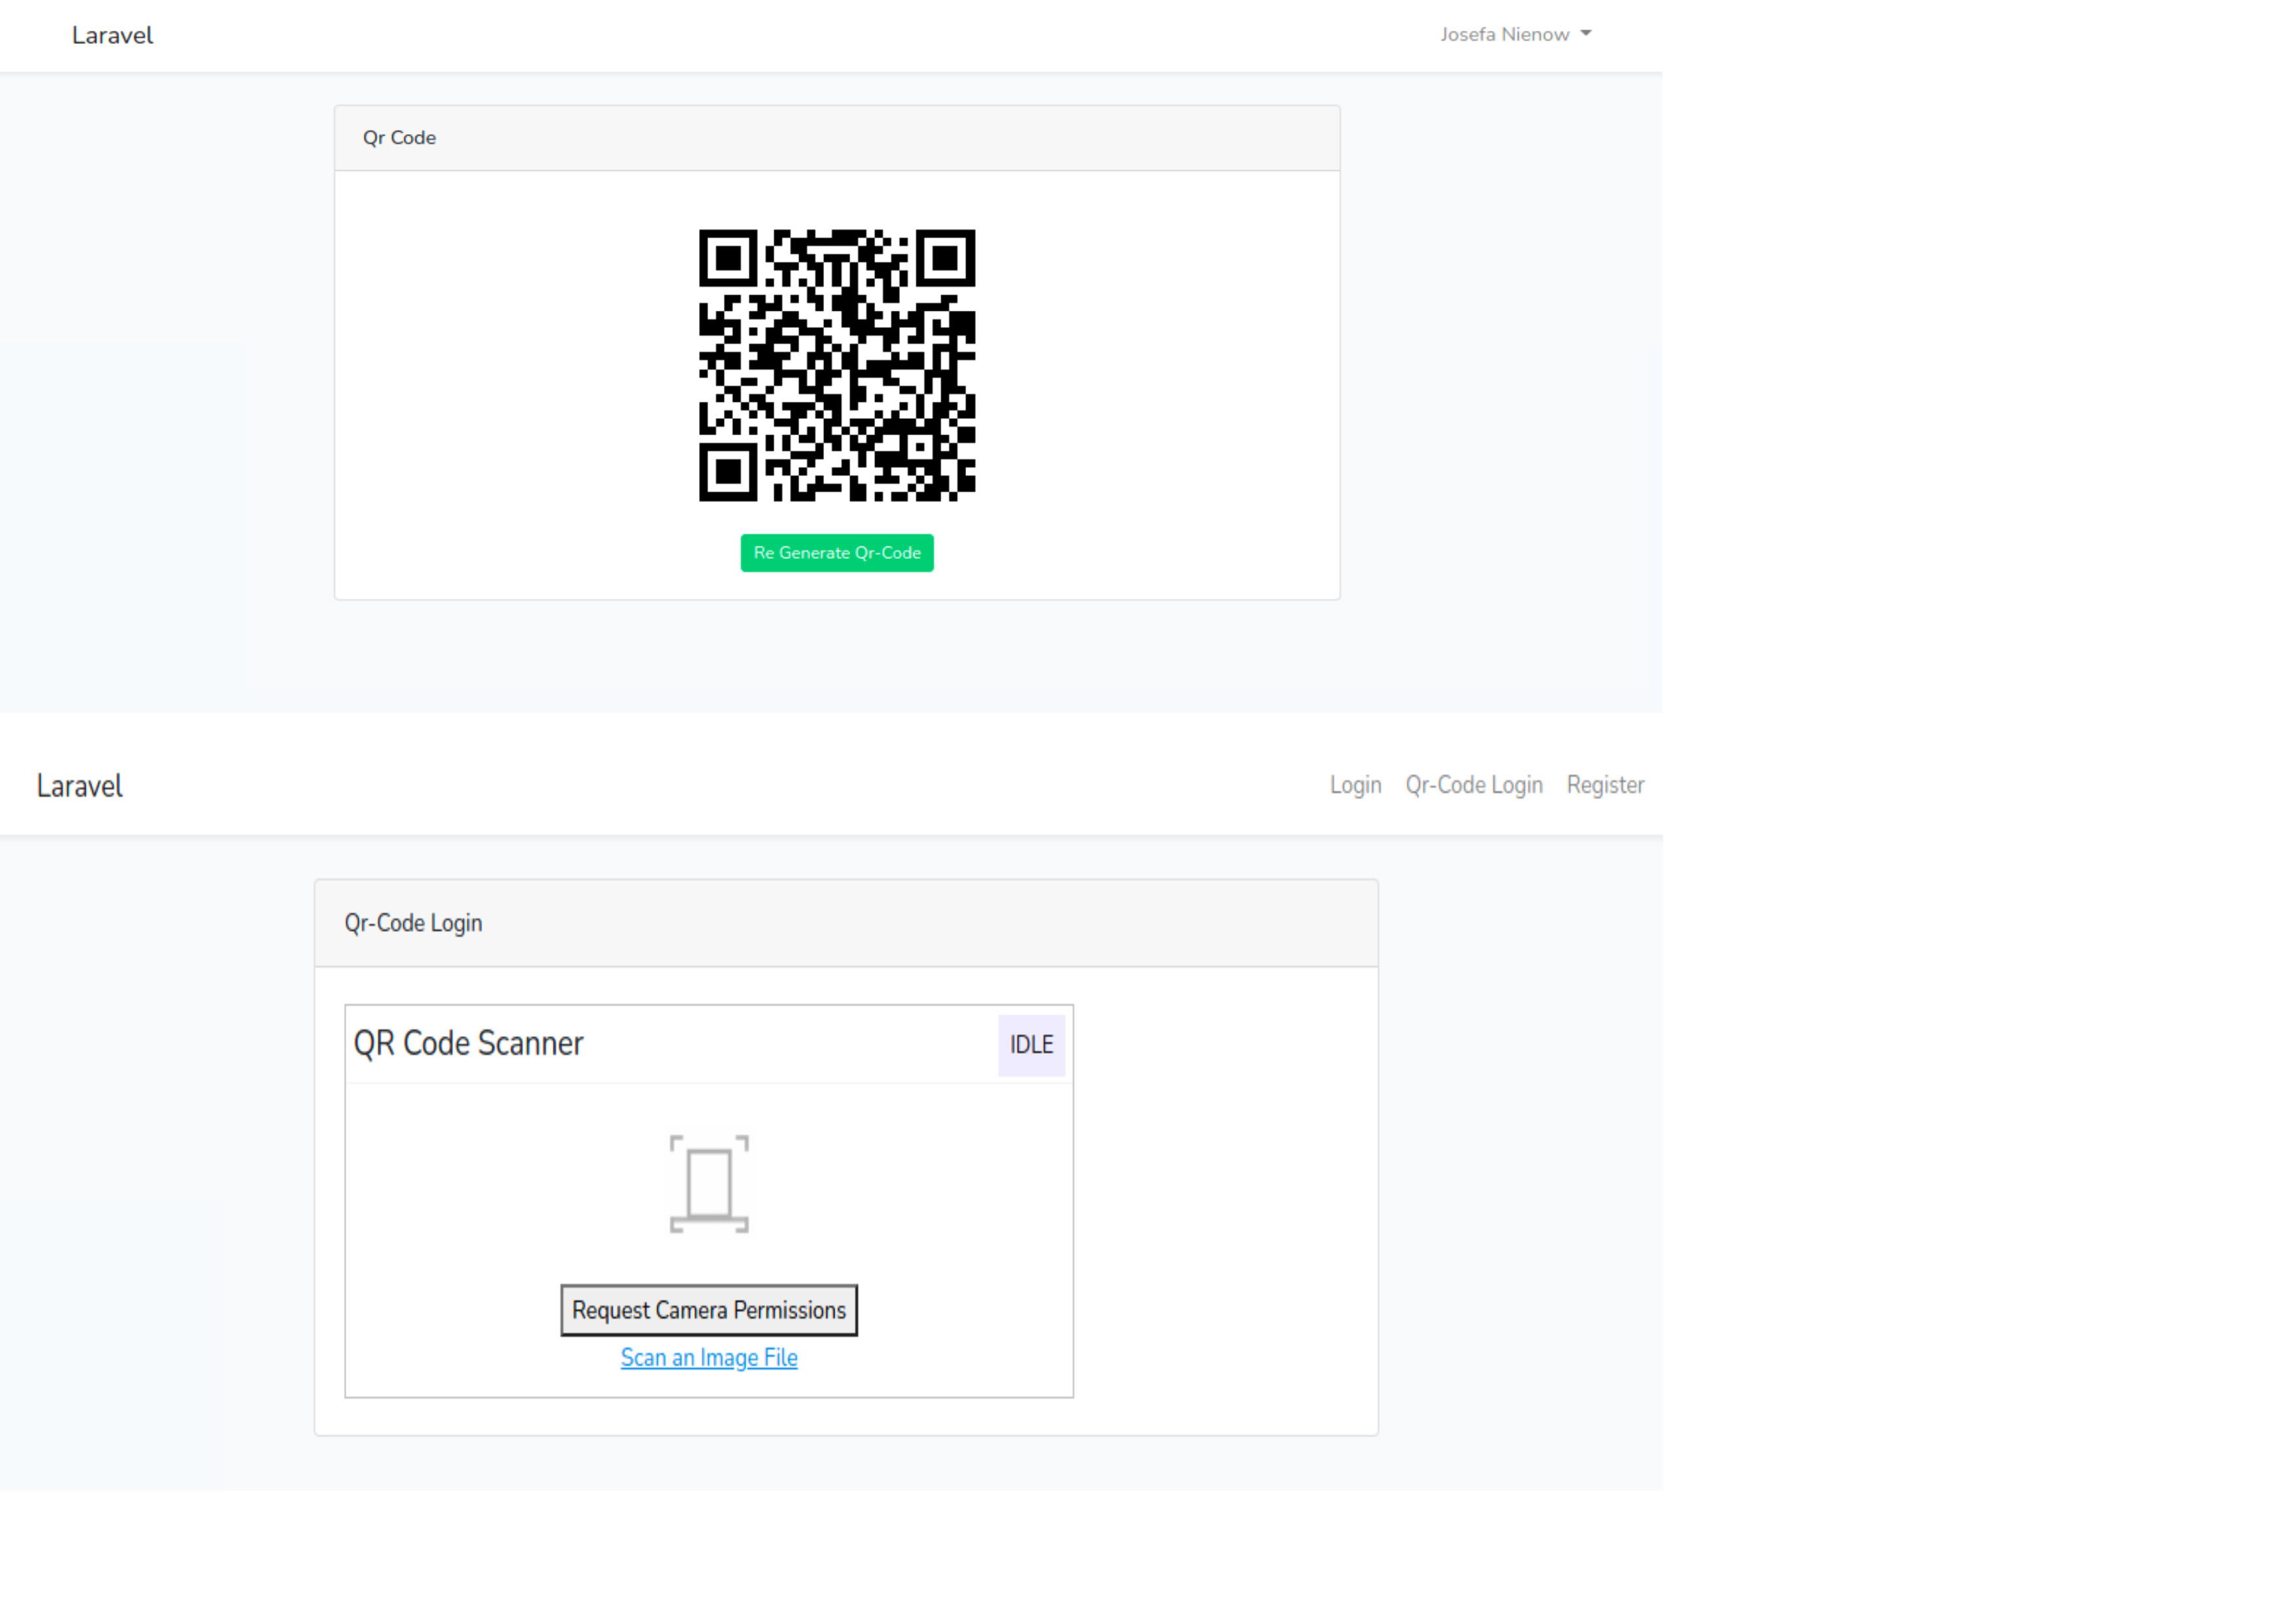Click the Laravel brand in the top navbar
2296x1623 pixels.
tap(112, 35)
